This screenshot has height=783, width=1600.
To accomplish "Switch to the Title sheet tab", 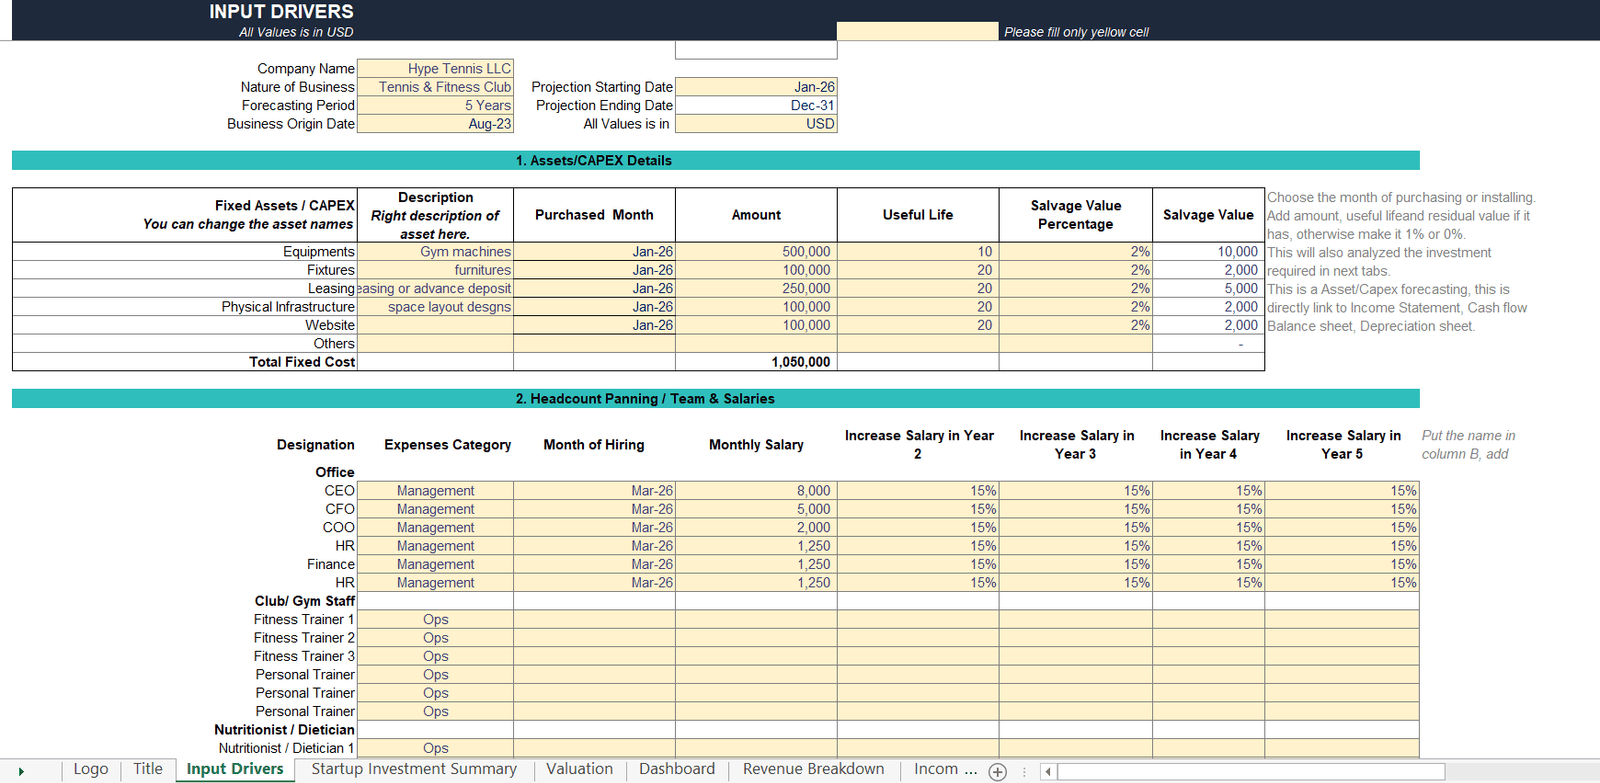I will [x=148, y=769].
